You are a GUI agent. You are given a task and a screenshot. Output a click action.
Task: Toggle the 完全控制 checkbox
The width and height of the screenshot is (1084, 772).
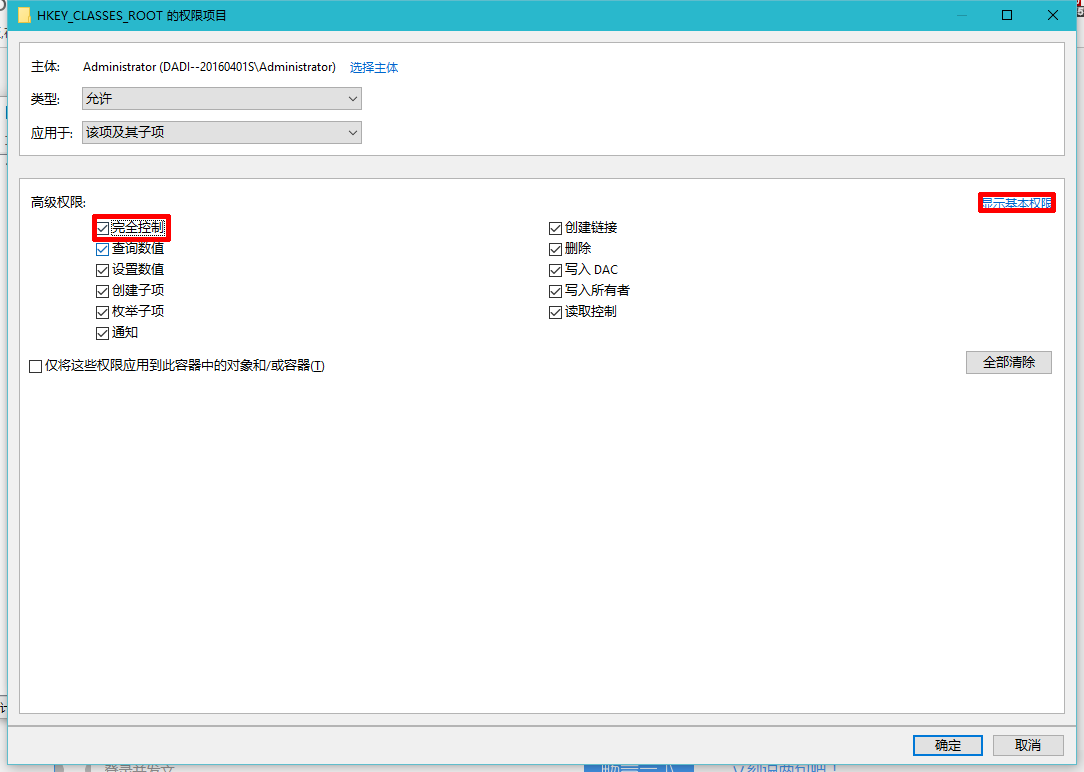pos(103,228)
